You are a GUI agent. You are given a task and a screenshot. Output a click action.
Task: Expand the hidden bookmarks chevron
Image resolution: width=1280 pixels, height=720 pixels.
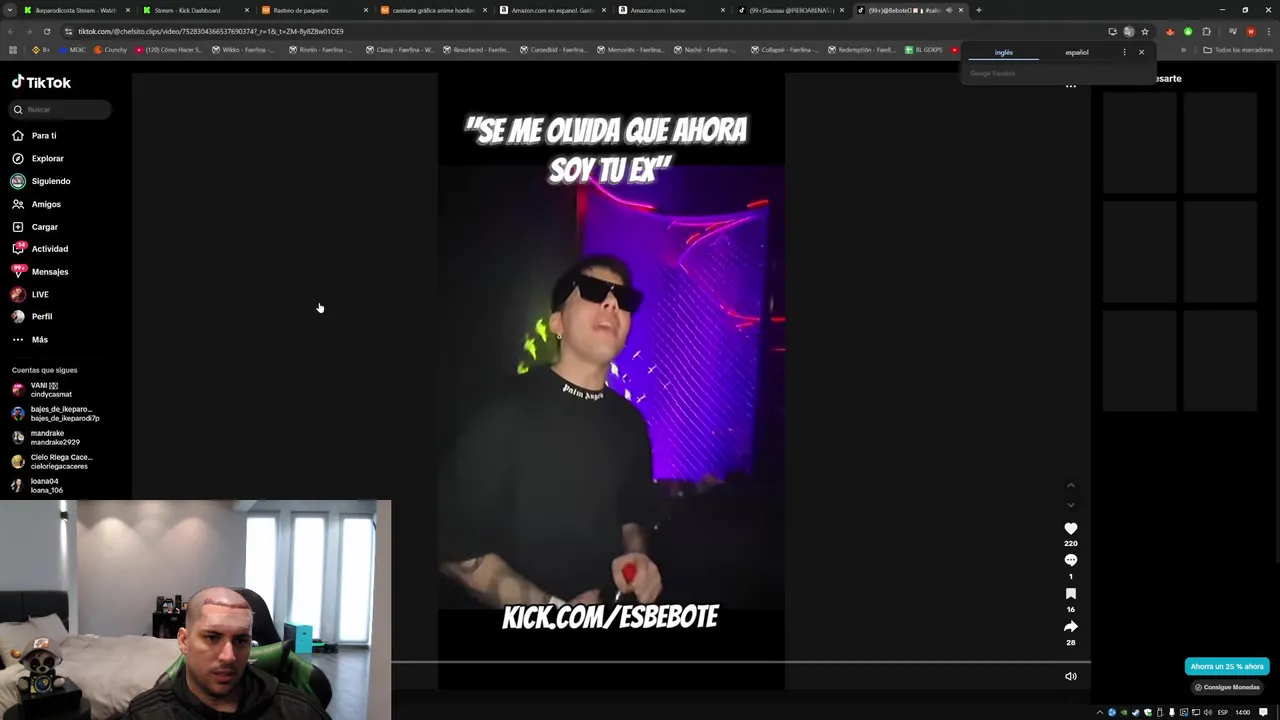[x=1184, y=49]
